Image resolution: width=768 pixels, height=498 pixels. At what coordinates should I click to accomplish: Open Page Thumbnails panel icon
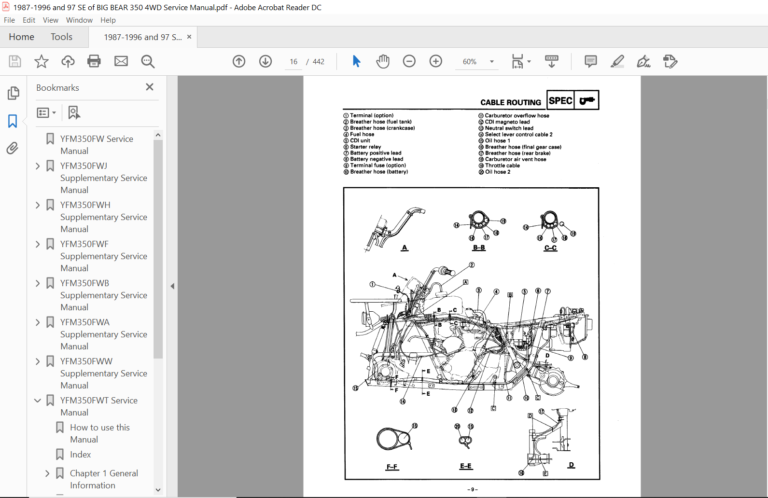point(13,93)
